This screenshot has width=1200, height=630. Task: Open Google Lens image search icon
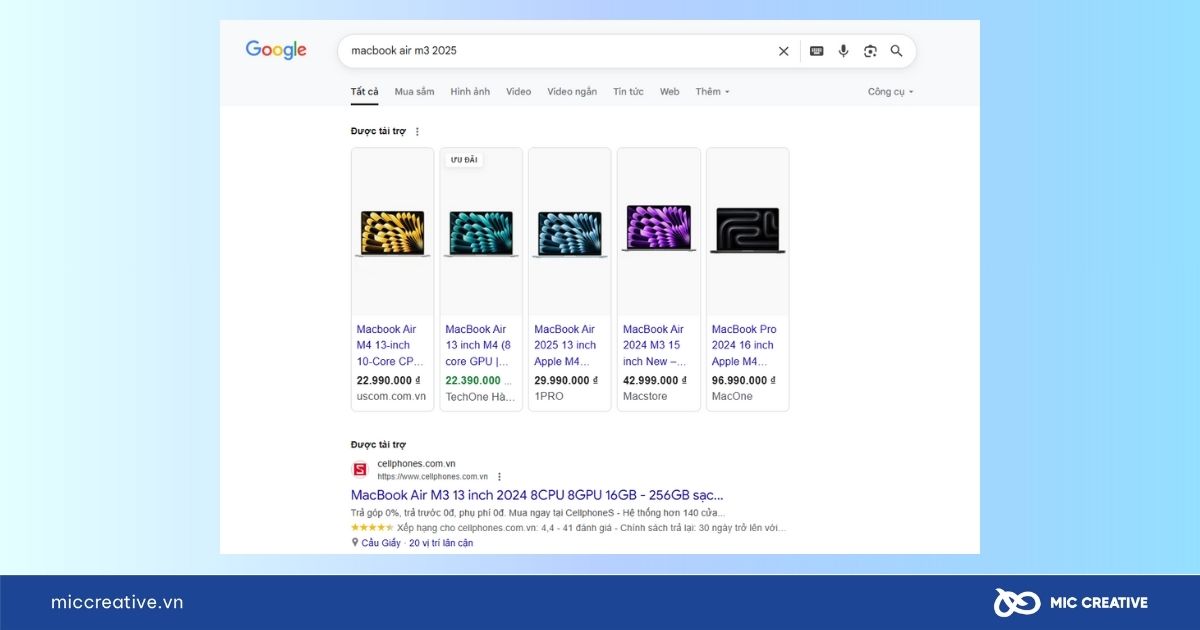[x=870, y=51]
